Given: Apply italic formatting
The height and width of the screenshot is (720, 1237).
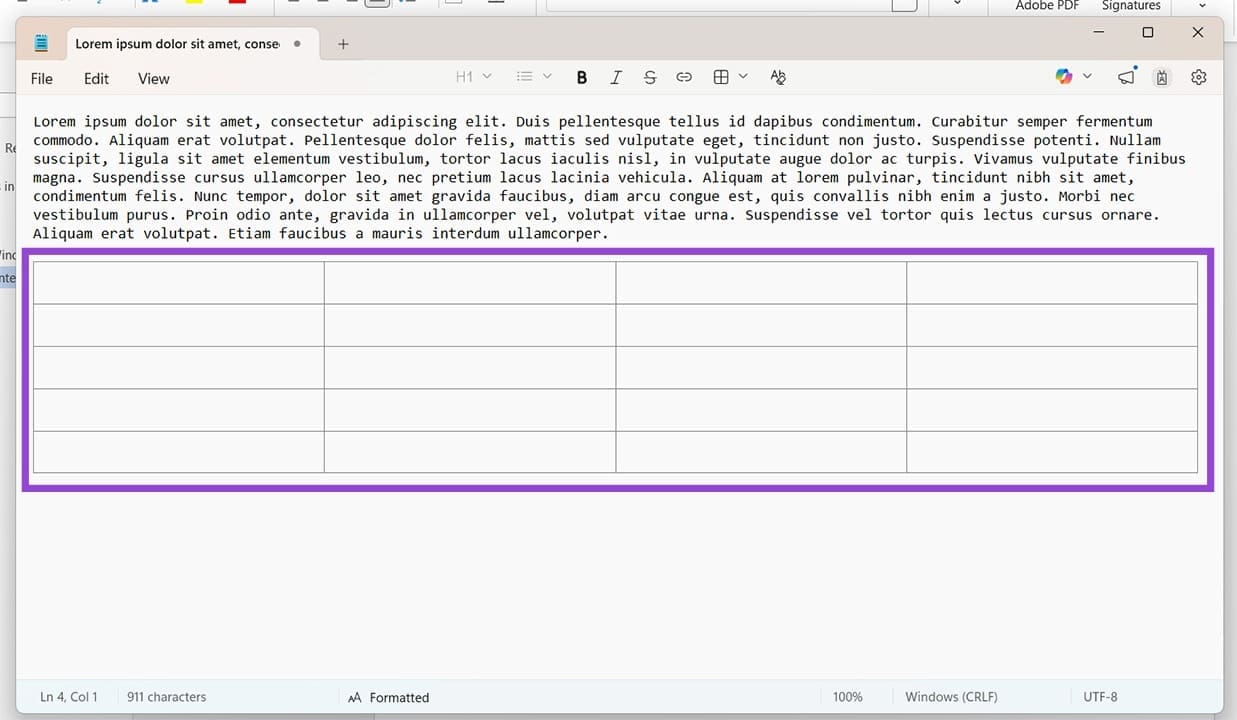Looking at the screenshot, I should (616, 77).
